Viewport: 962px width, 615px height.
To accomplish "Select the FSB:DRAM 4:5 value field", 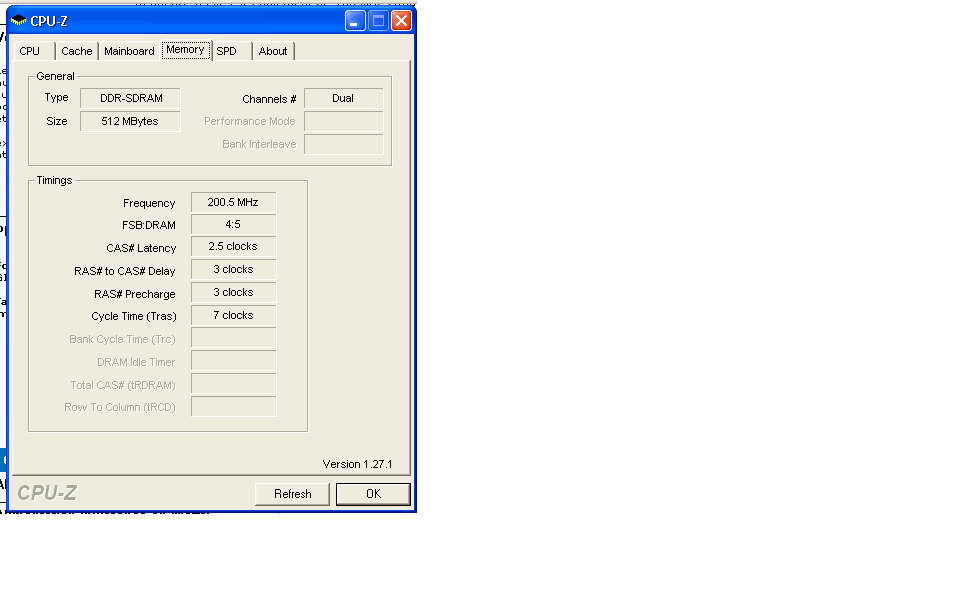I will [x=233, y=225].
